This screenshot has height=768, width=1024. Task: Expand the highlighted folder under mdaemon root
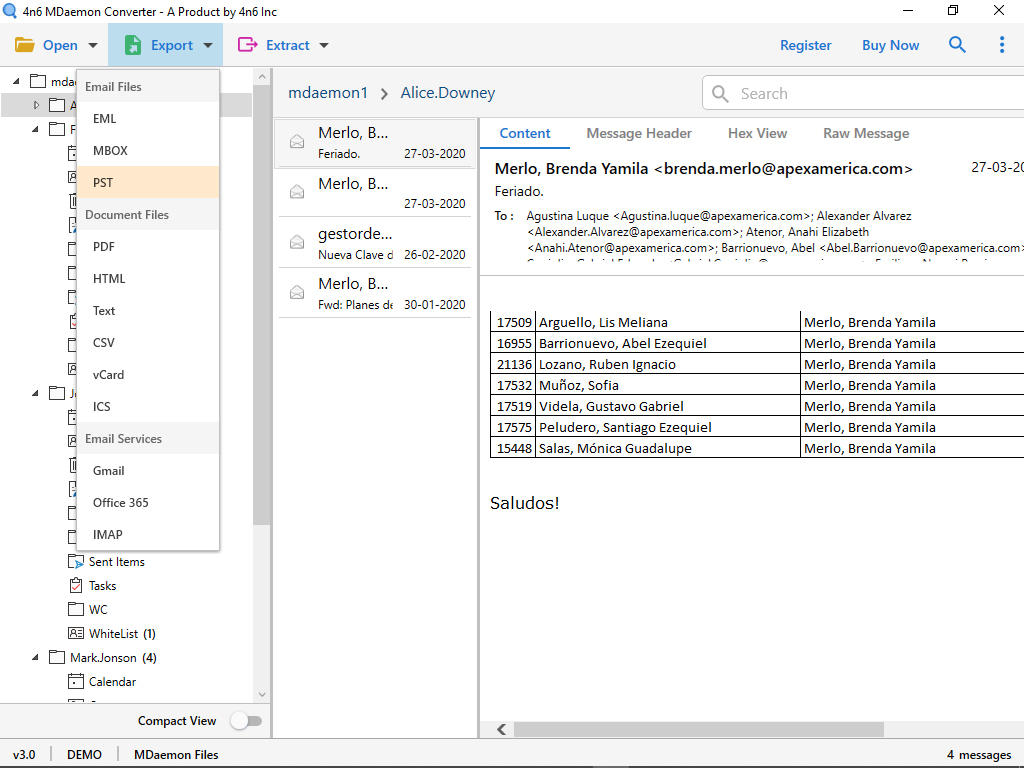coord(36,104)
